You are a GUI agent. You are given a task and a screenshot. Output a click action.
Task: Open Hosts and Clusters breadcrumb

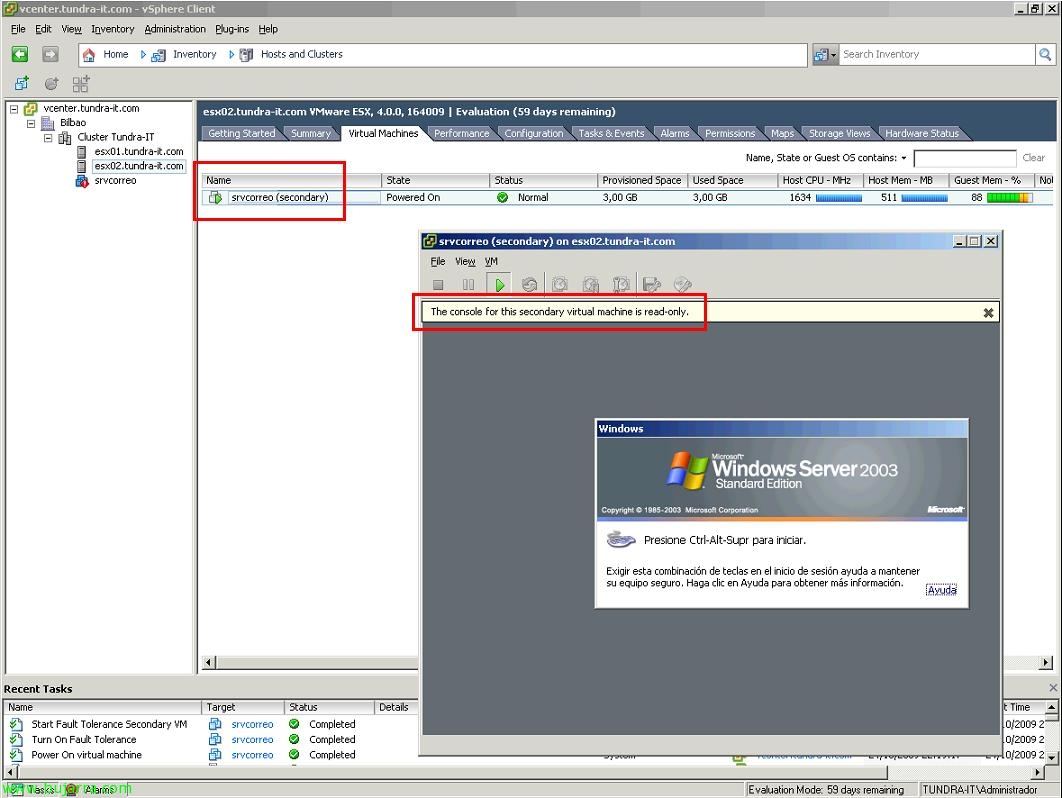(x=301, y=54)
